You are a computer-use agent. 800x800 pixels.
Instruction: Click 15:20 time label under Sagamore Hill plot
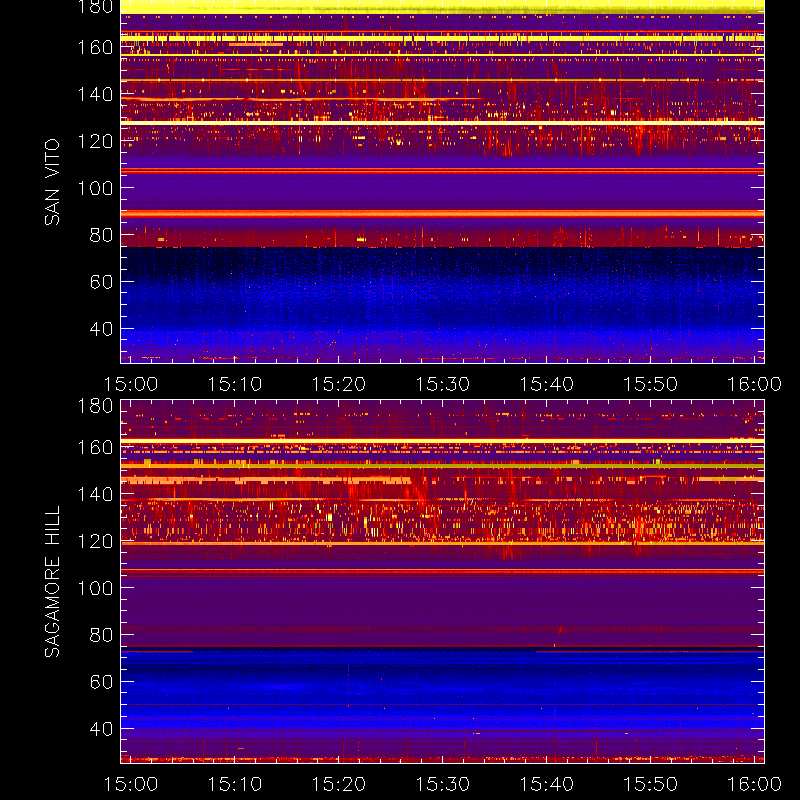339,784
